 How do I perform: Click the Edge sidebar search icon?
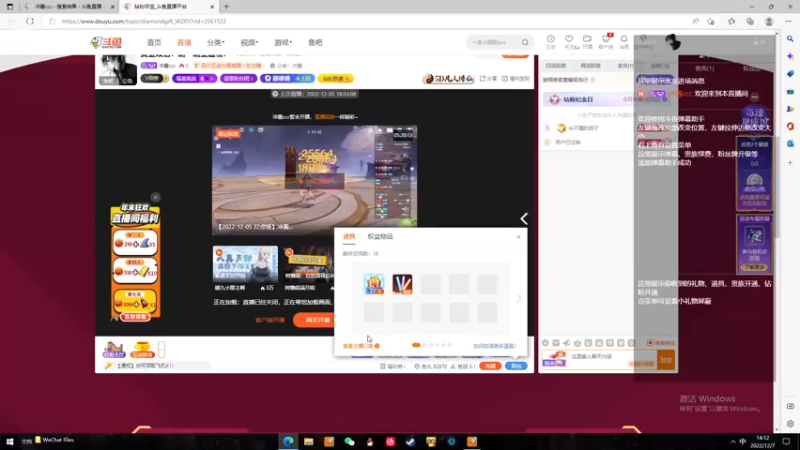pos(790,39)
